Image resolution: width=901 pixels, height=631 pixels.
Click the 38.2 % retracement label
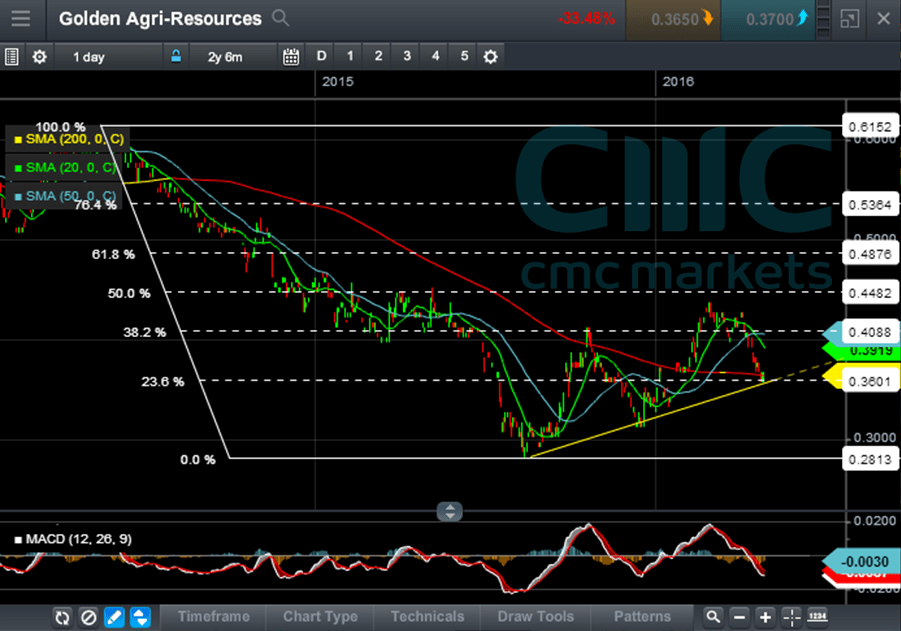(x=144, y=332)
